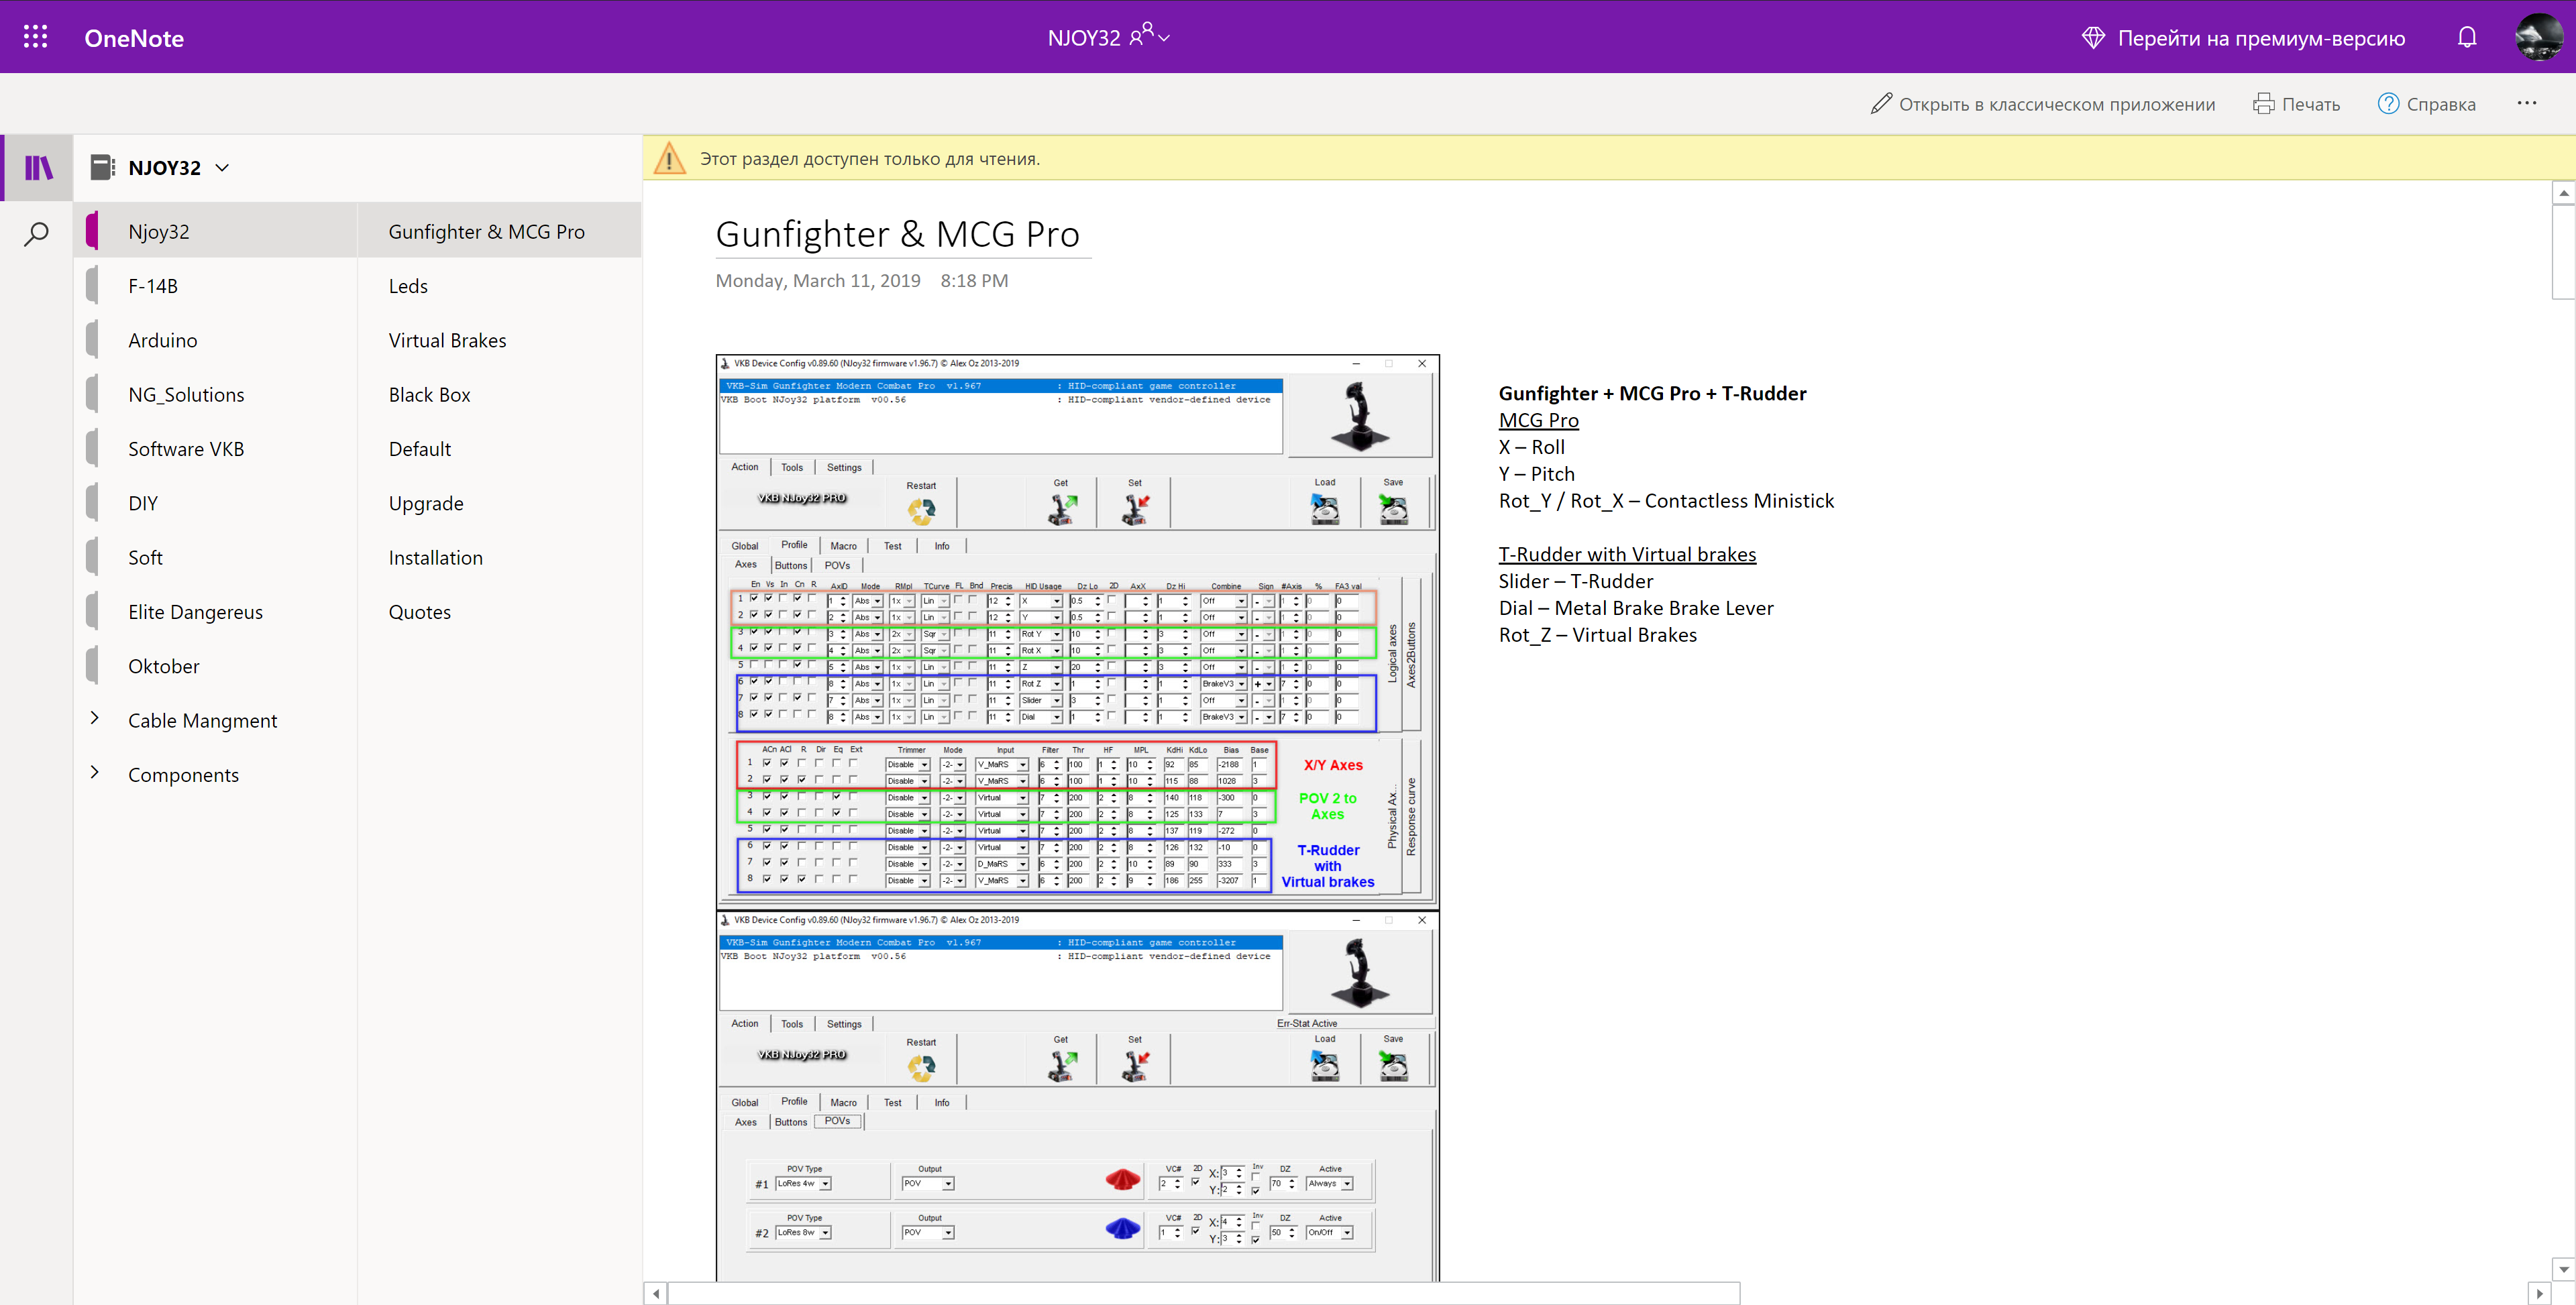Click the Help question mark icon

coord(2388,104)
